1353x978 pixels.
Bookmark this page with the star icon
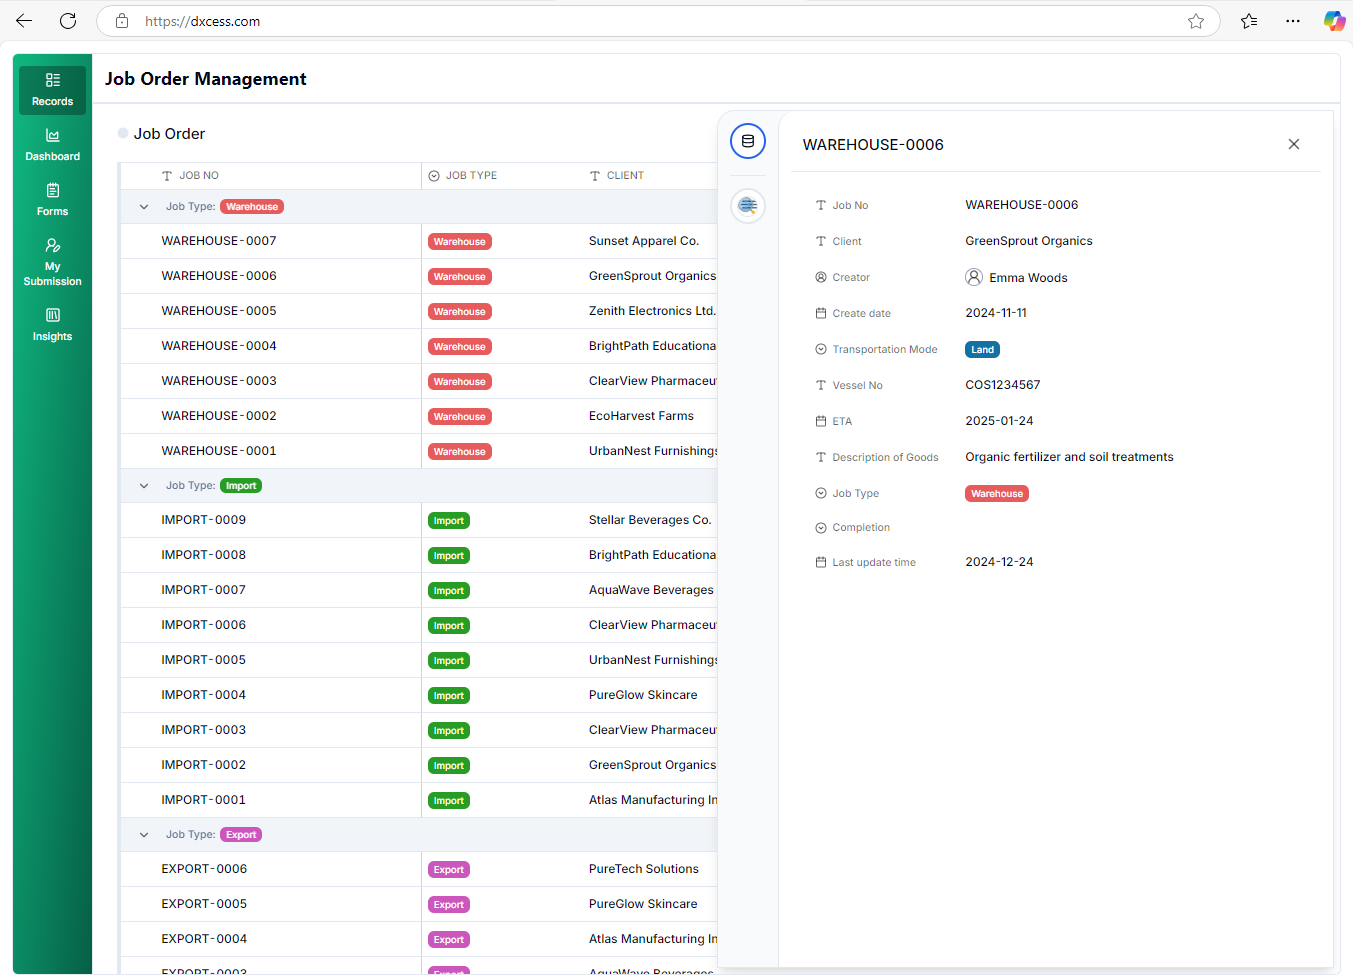point(1195,21)
